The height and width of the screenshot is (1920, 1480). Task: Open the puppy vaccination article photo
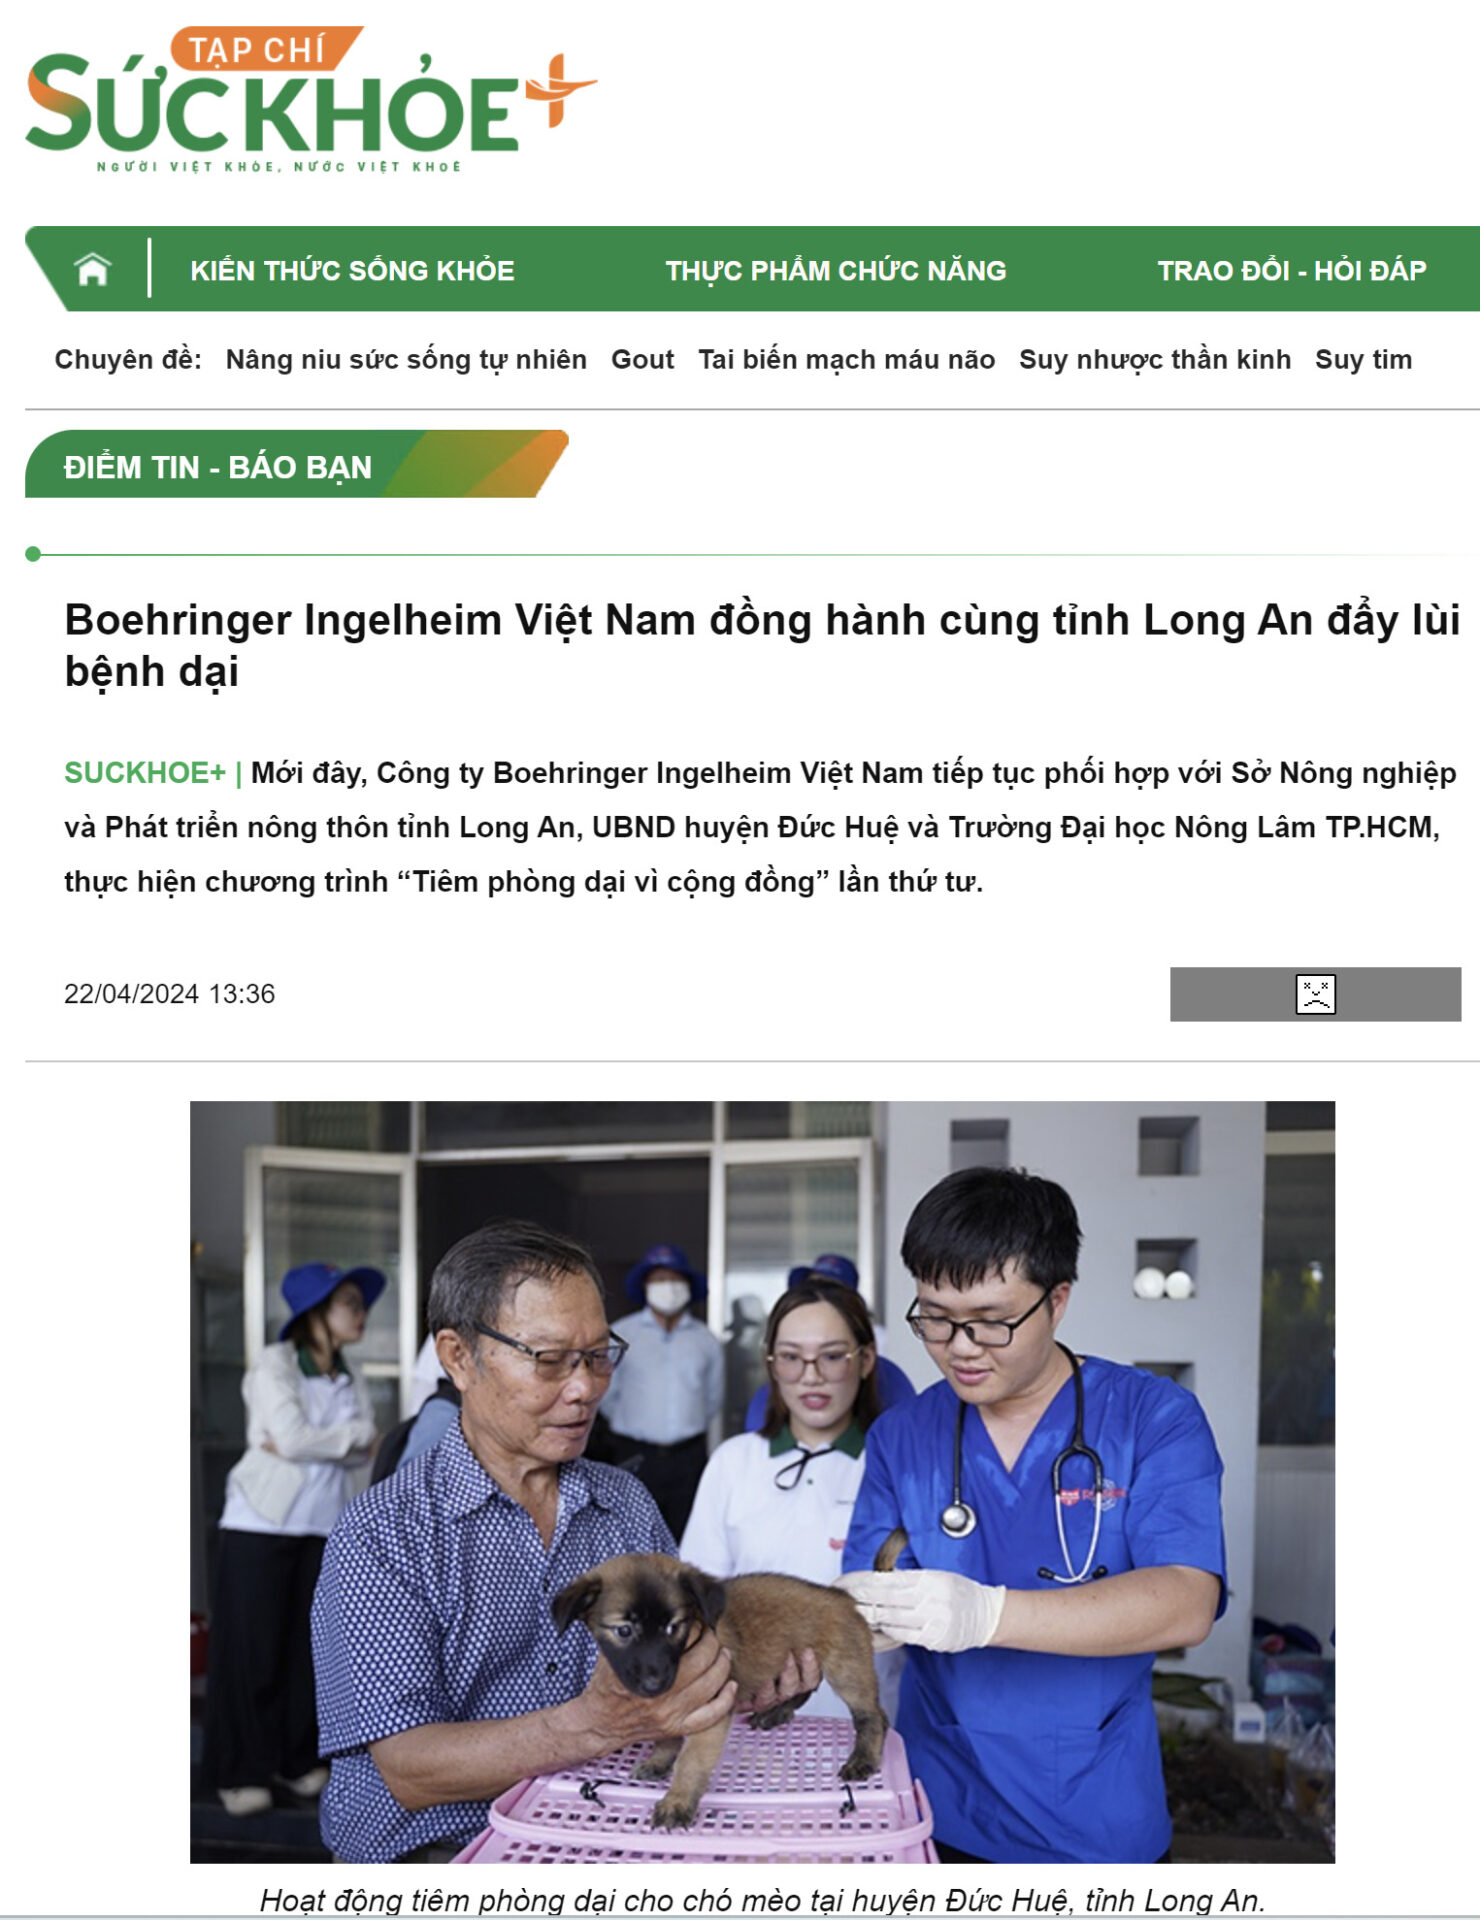762,1481
